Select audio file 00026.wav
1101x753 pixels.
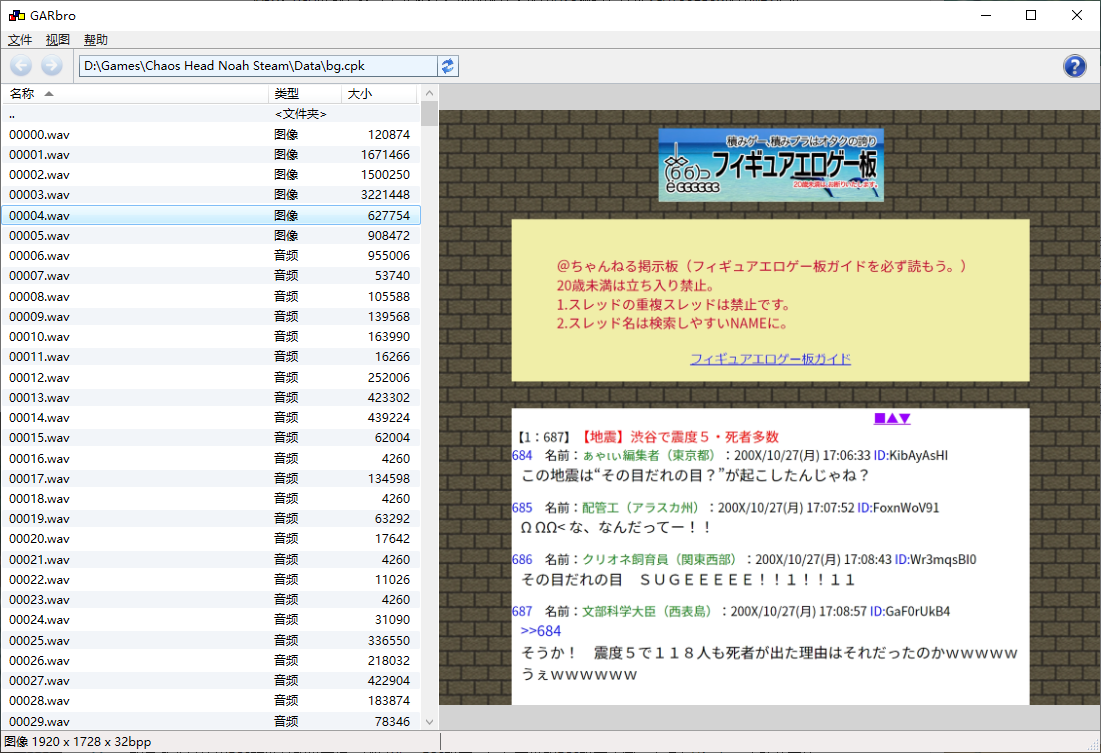click(x=211, y=660)
